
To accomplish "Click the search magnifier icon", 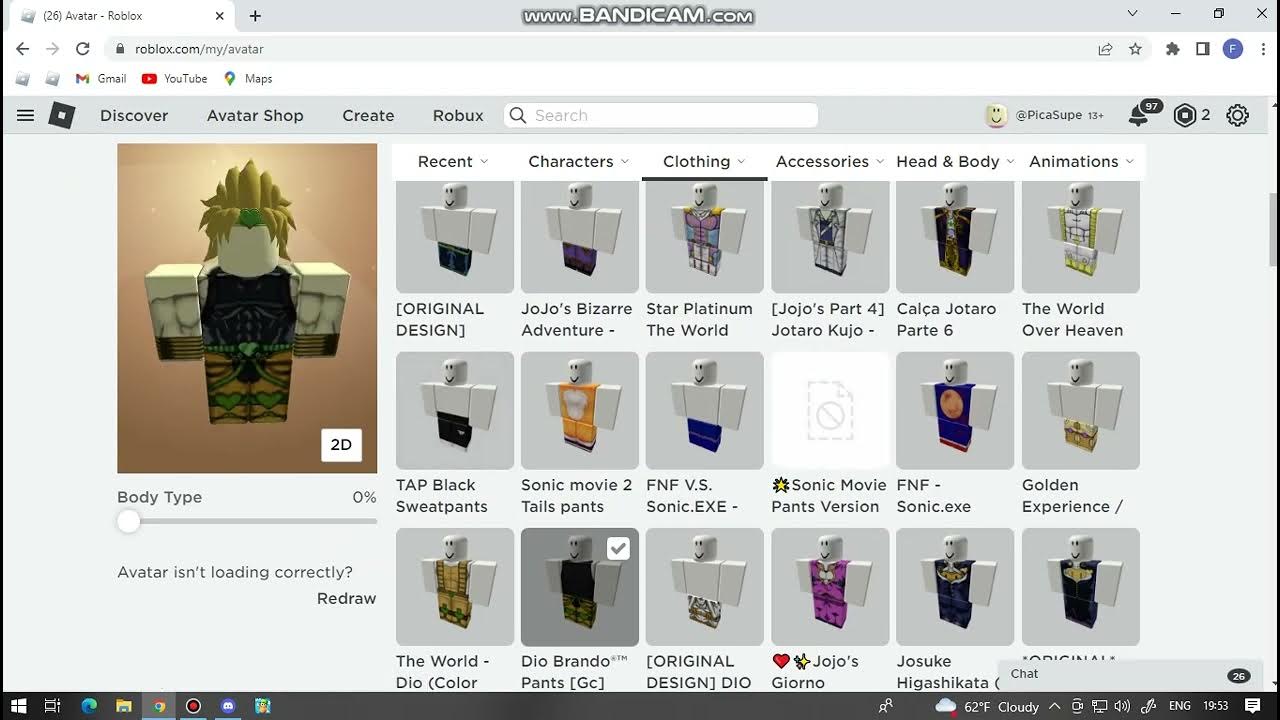I will click(518, 116).
